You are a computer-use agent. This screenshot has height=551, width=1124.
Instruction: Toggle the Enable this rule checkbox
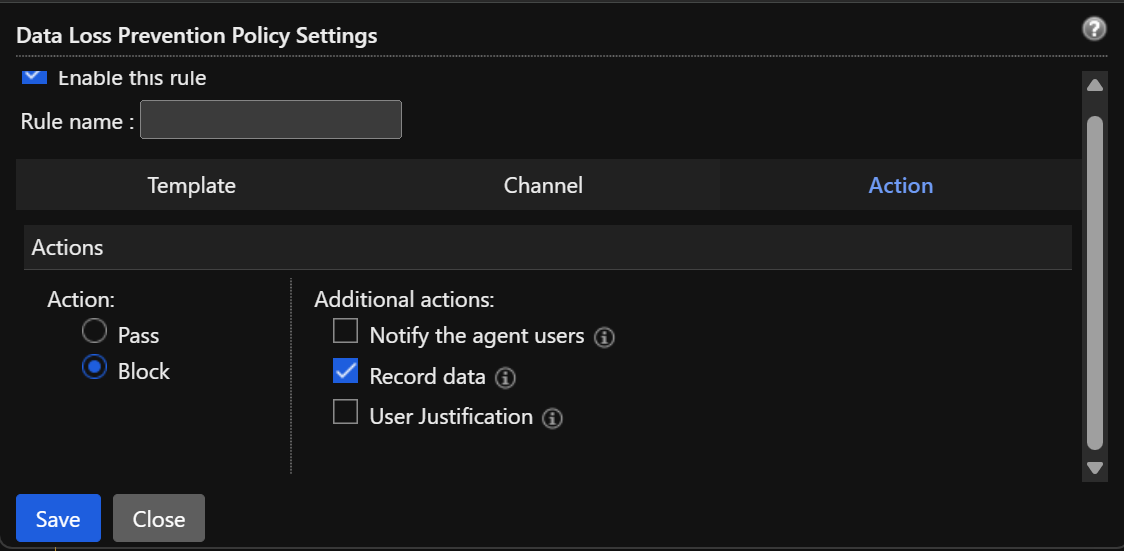point(34,77)
